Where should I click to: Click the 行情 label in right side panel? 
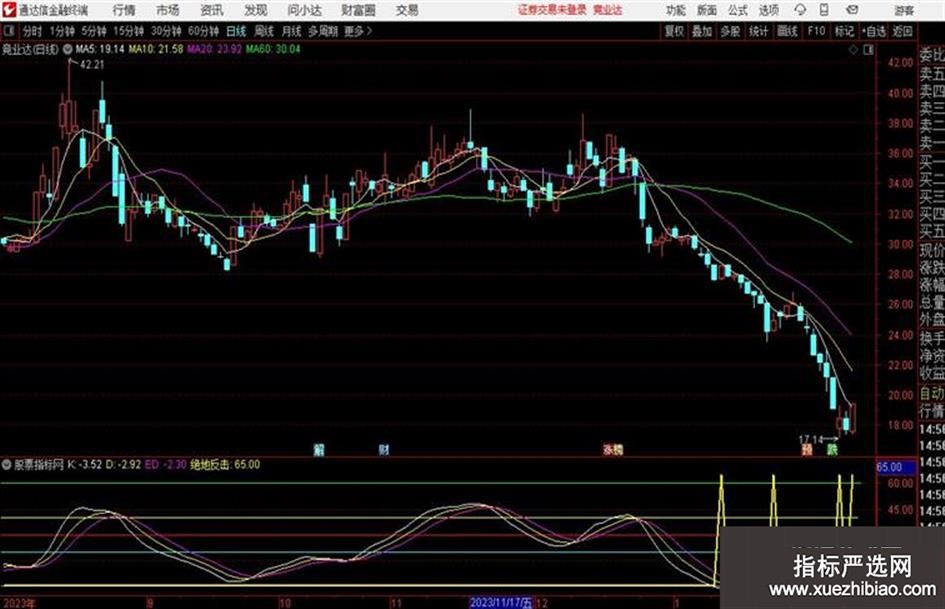point(932,411)
